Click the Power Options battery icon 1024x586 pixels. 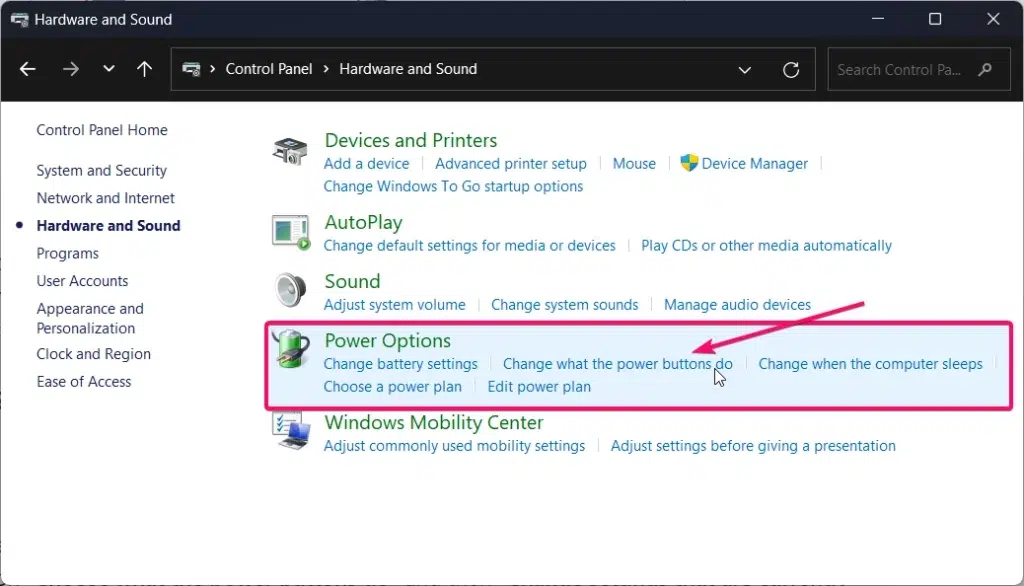tap(291, 349)
